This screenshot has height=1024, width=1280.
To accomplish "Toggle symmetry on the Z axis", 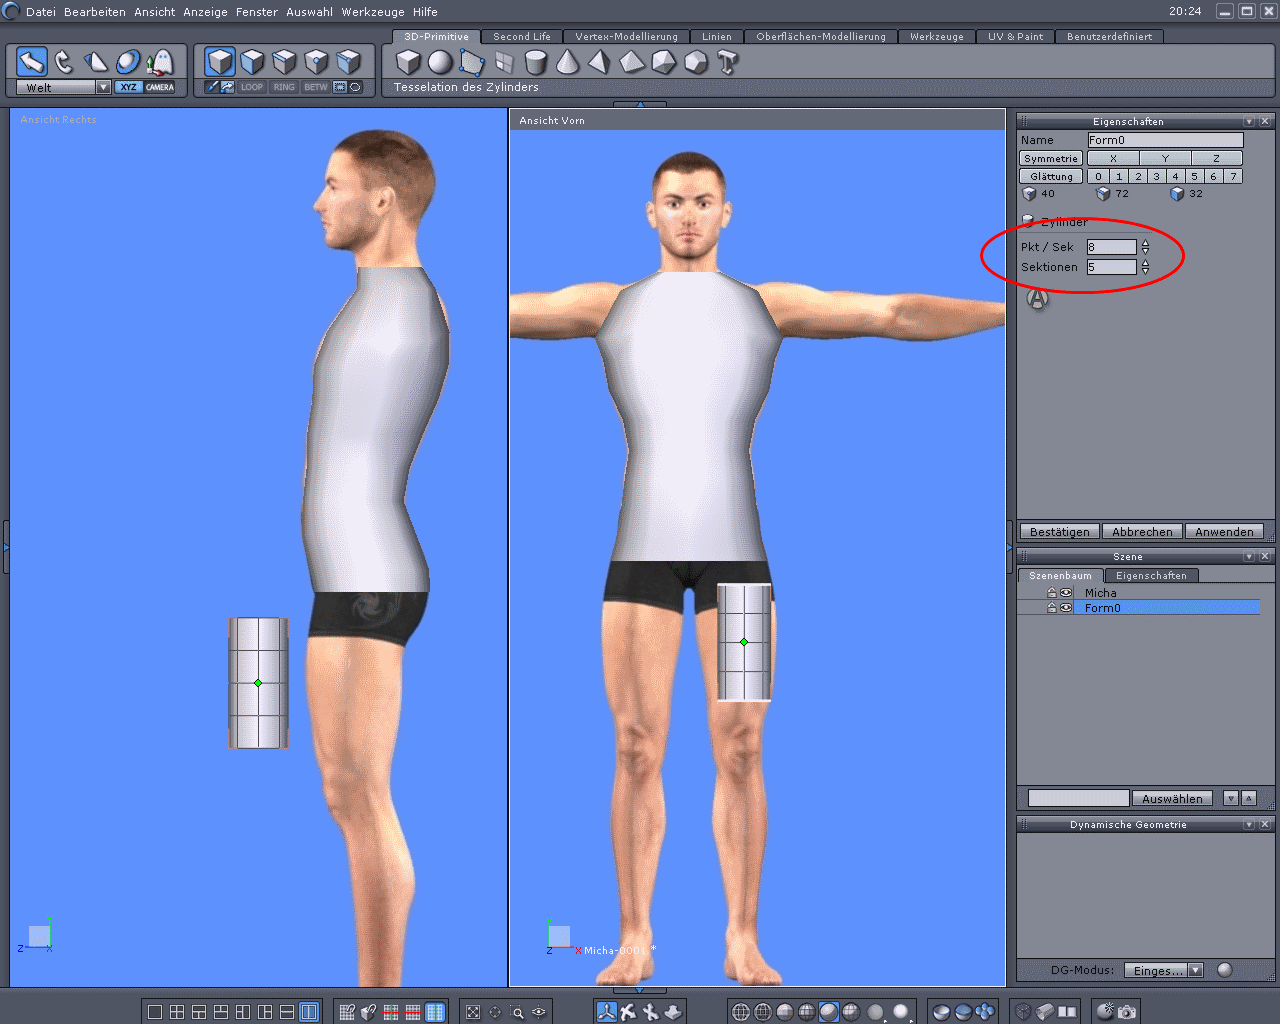I will point(1216,158).
